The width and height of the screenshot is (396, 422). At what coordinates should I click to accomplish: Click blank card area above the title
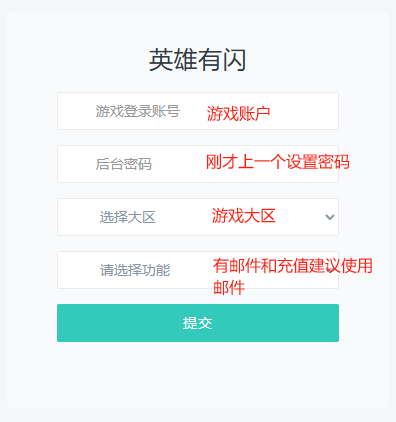point(198,28)
